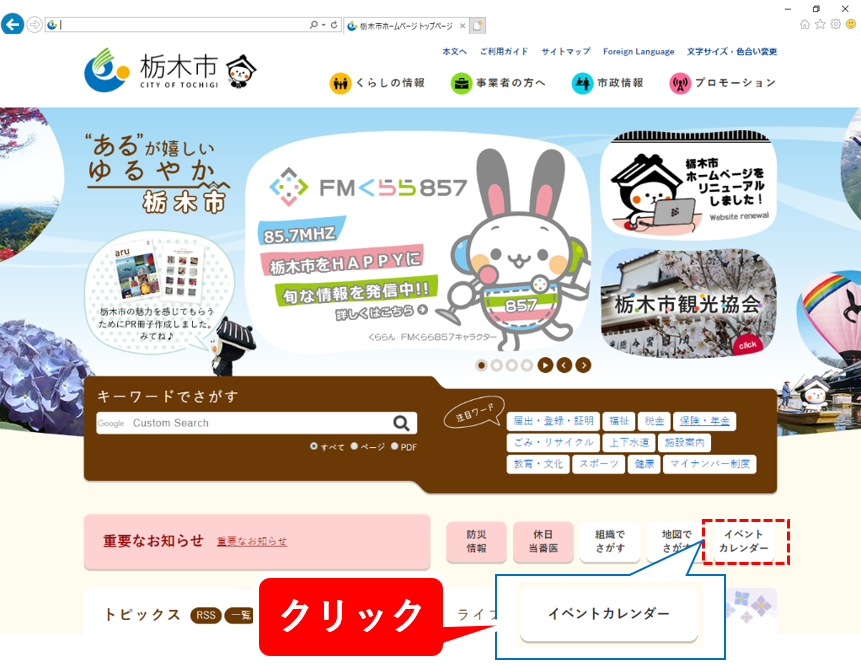Click the マイナンバー制度 keyword tag
861x669 pixels.
(x=710, y=464)
